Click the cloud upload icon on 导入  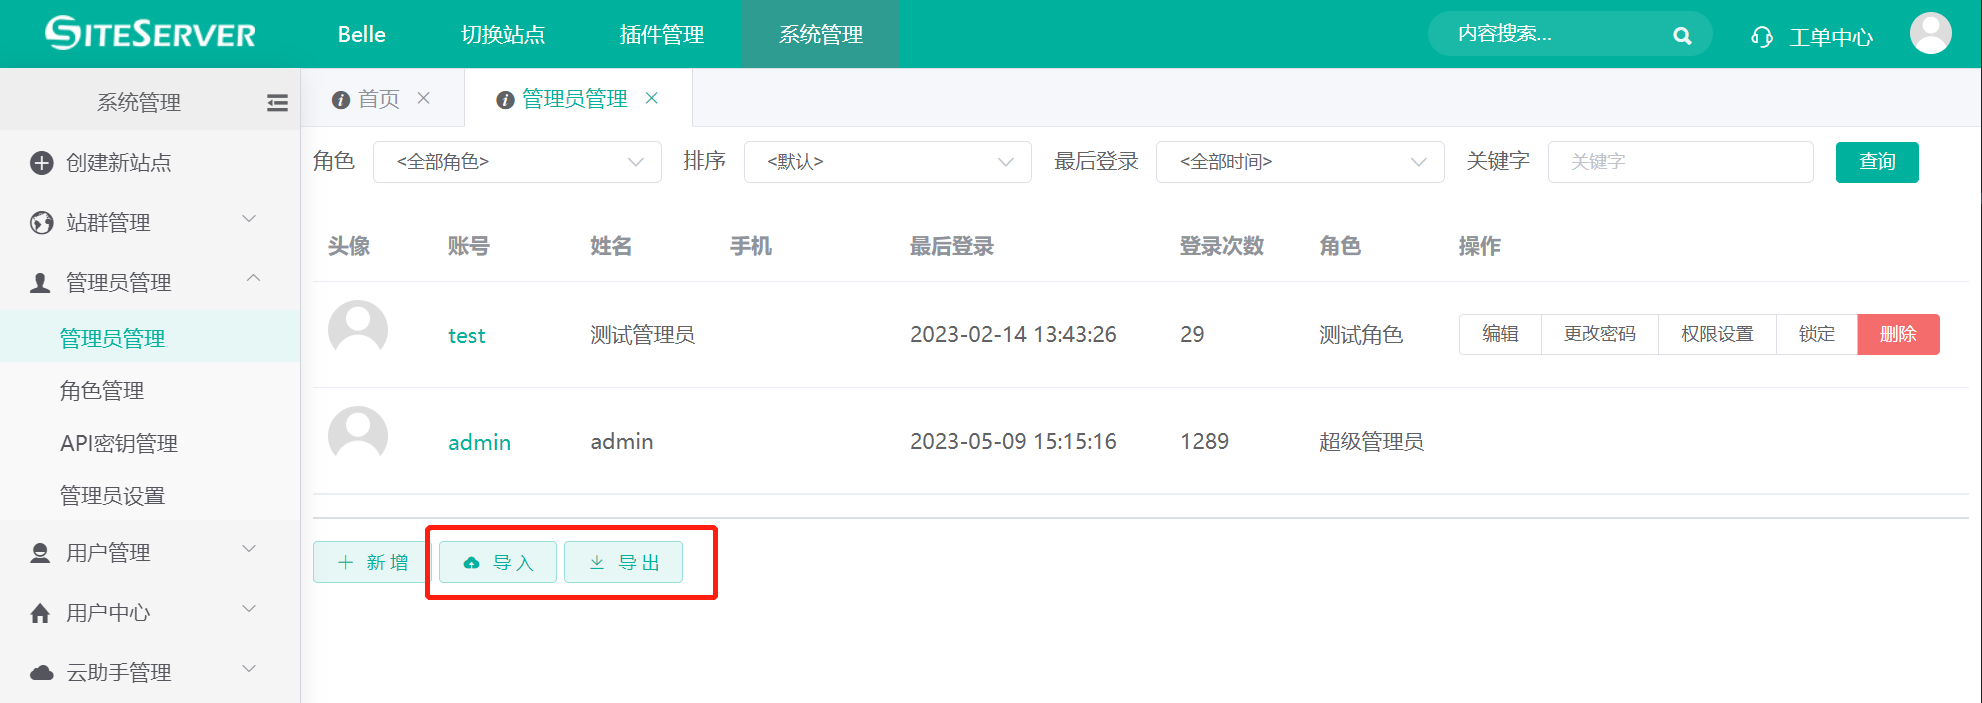click(x=471, y=563)
